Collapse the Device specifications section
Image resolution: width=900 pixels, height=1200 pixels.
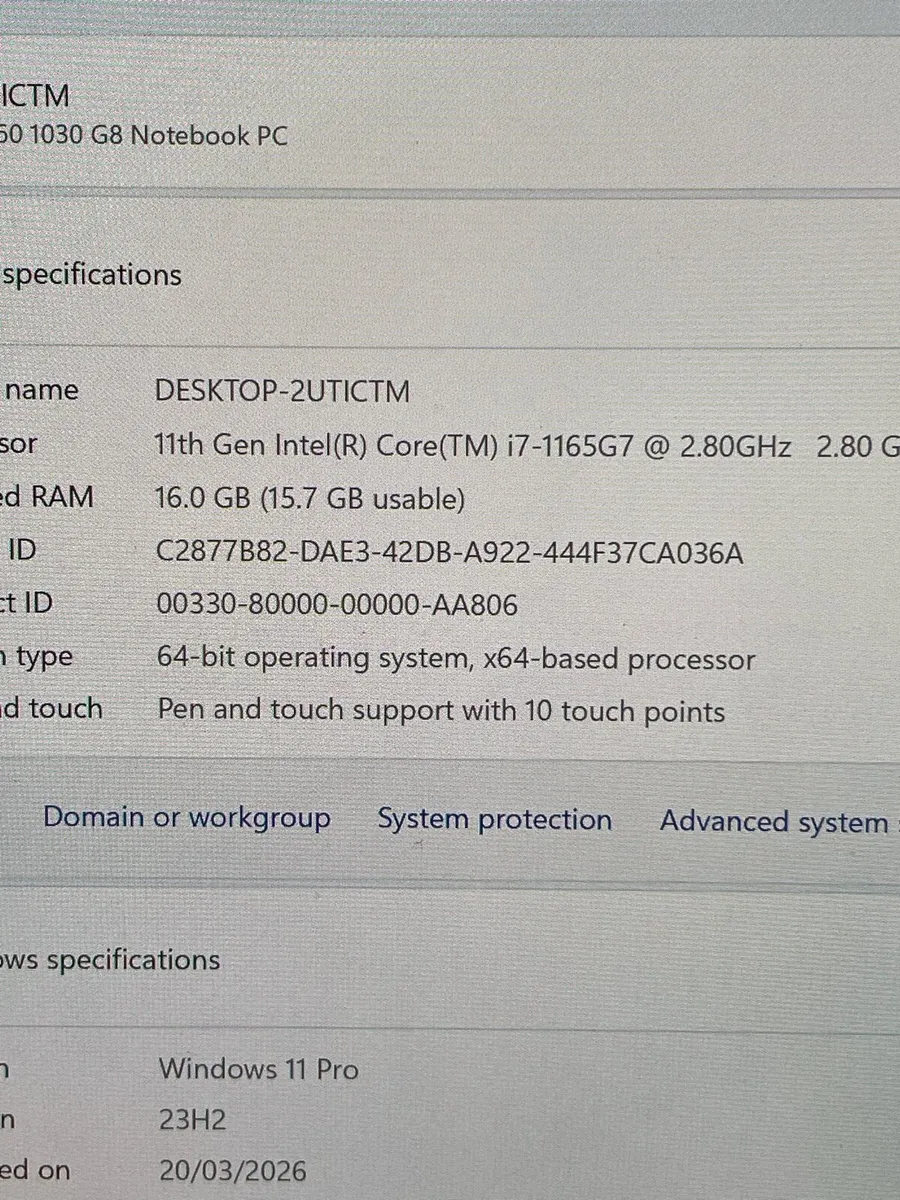pyautogui.click(x=90, y=274)
